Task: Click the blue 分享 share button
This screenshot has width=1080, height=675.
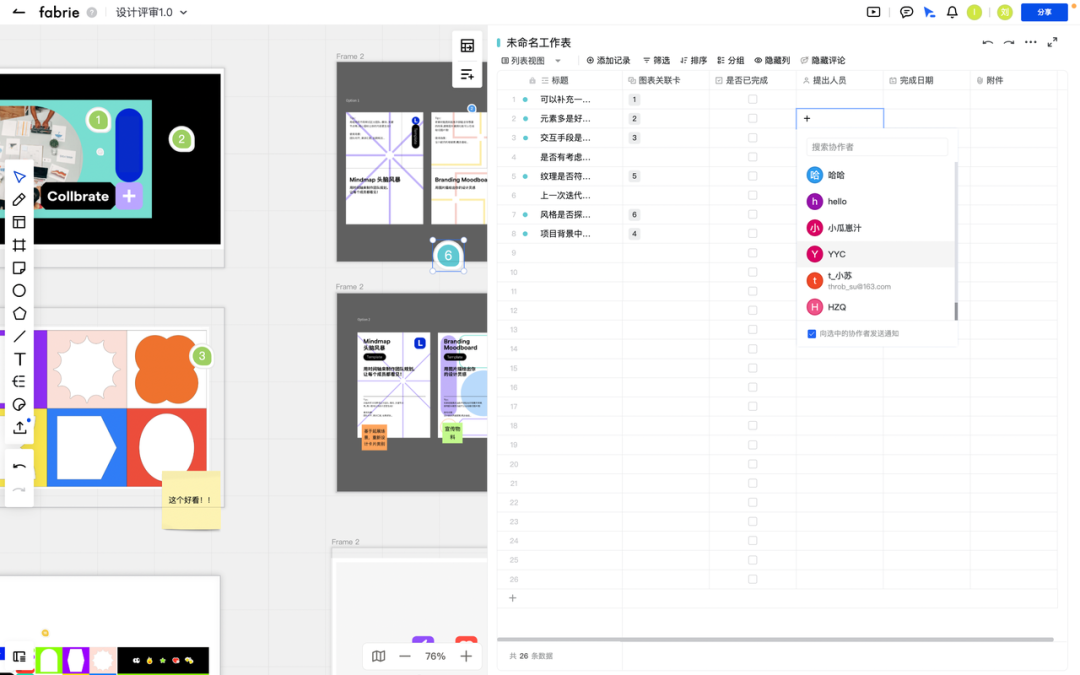Action: [x=1044, y=12]
